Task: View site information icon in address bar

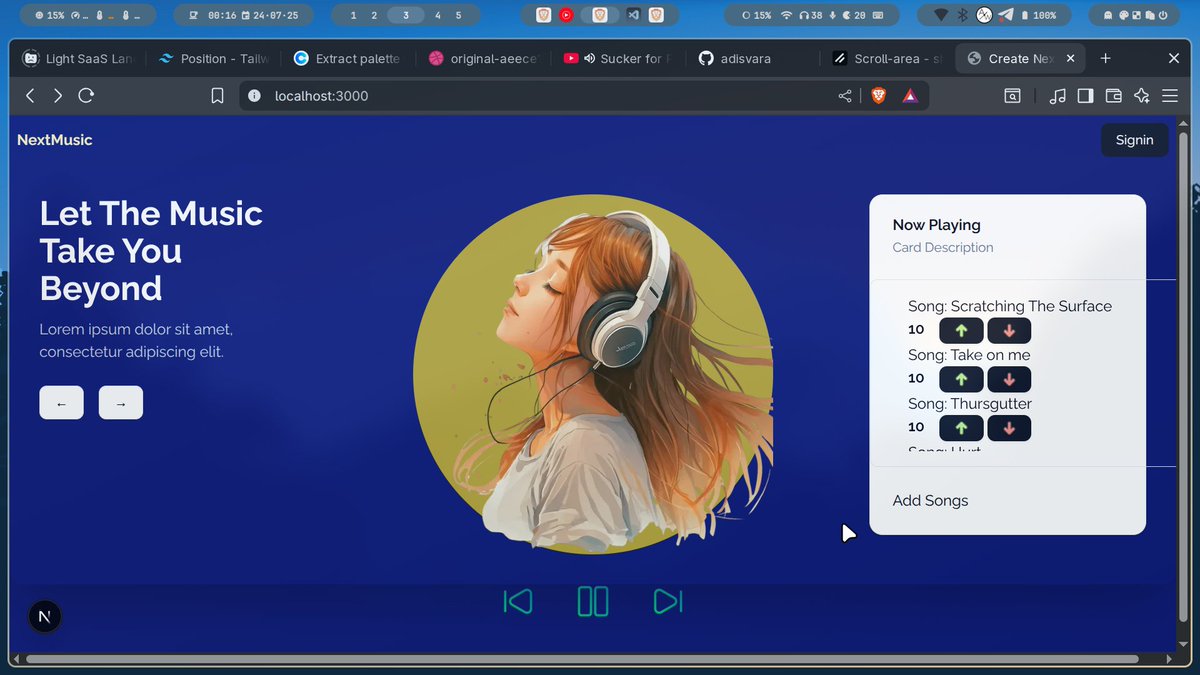Action: tap(254, 96)
